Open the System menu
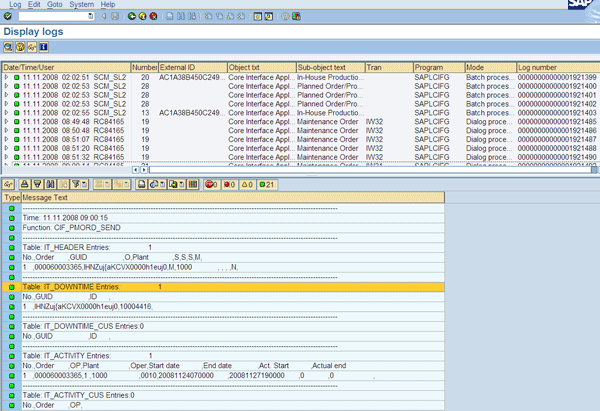The image size is (600, 411). click(82, 5)
